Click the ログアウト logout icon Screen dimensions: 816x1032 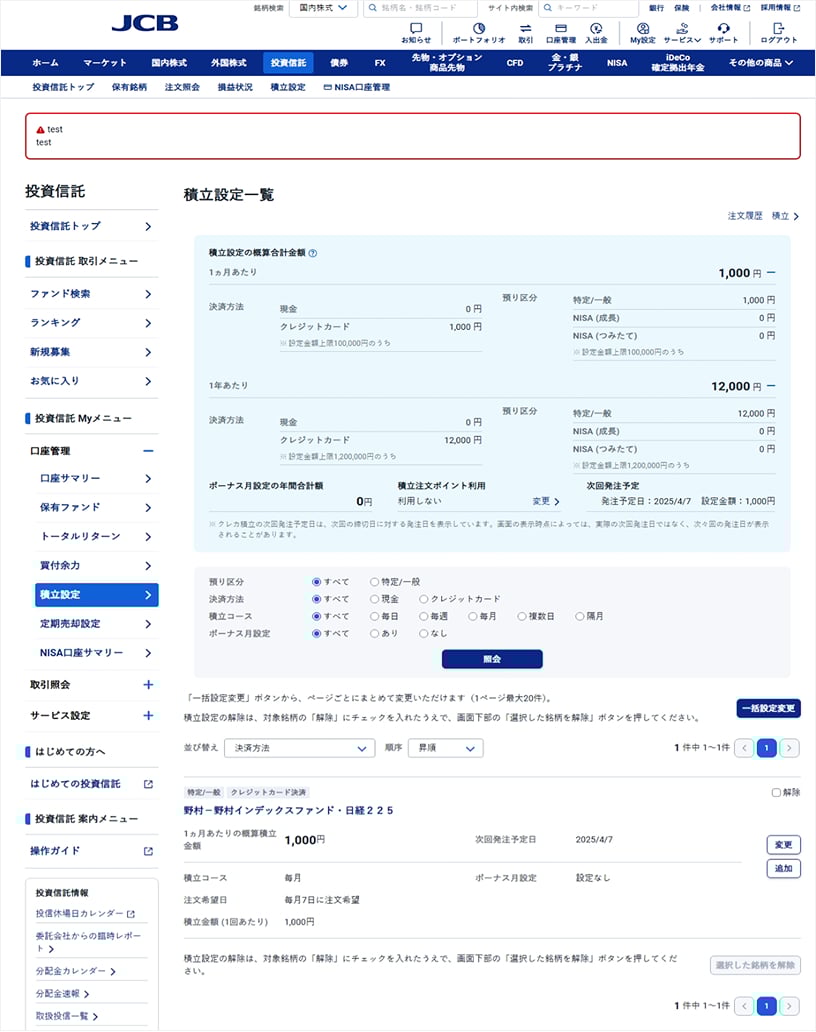tap(782, 28)
